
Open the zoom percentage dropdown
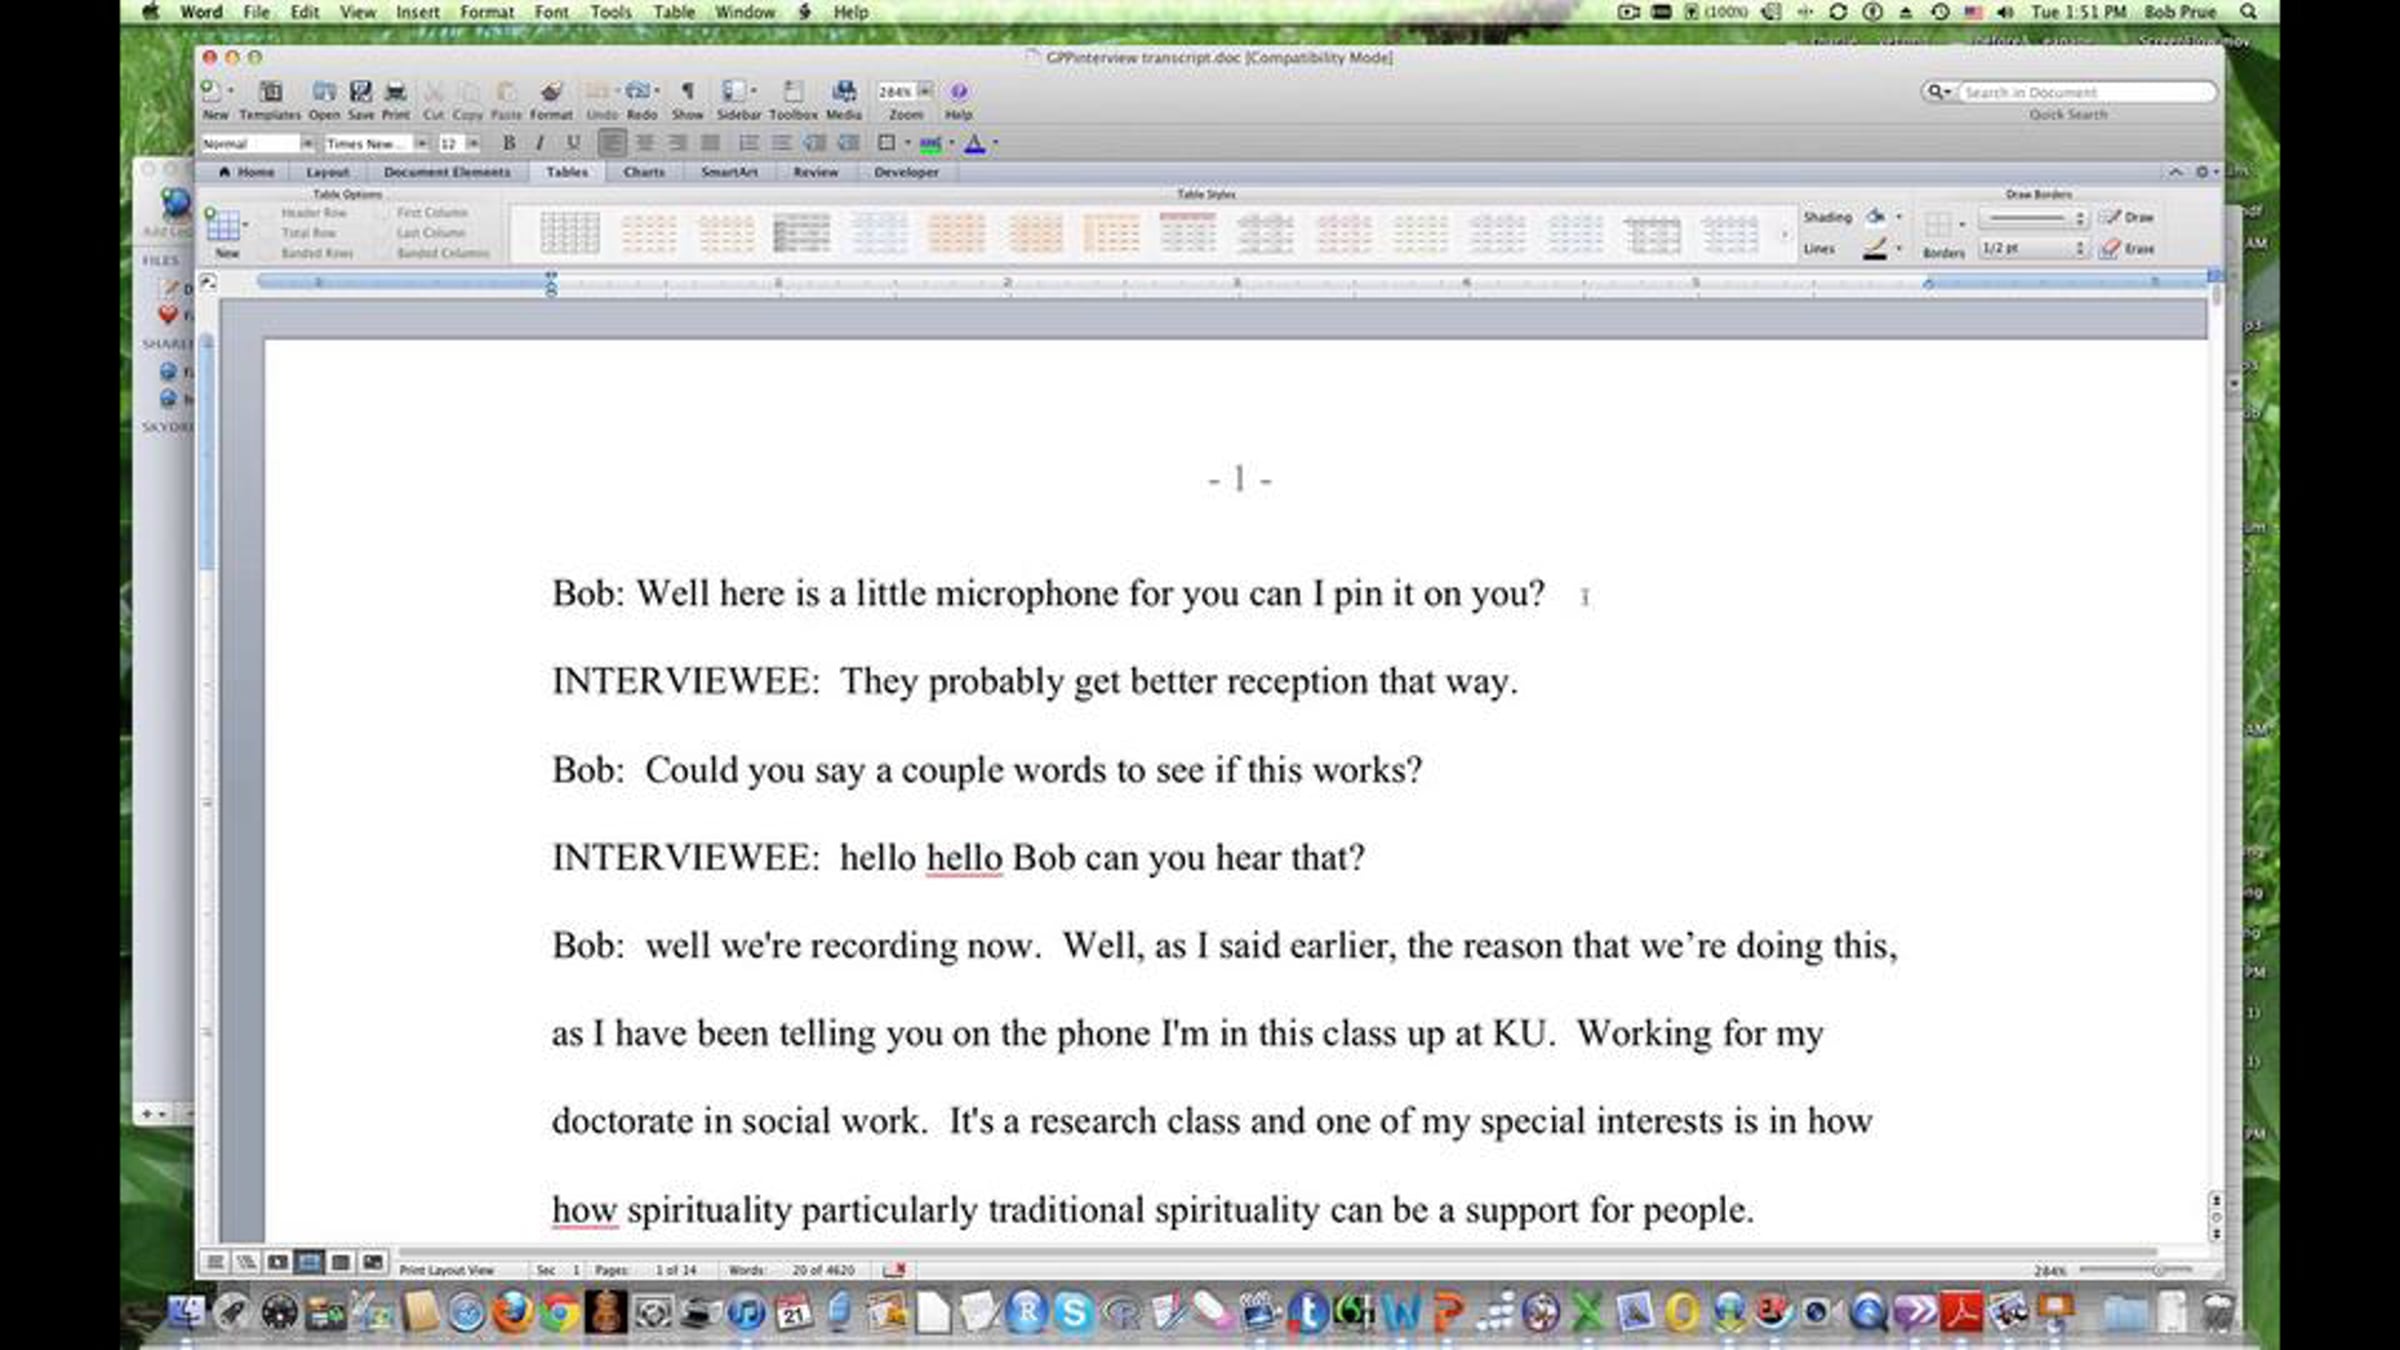(x=925, y=91)
